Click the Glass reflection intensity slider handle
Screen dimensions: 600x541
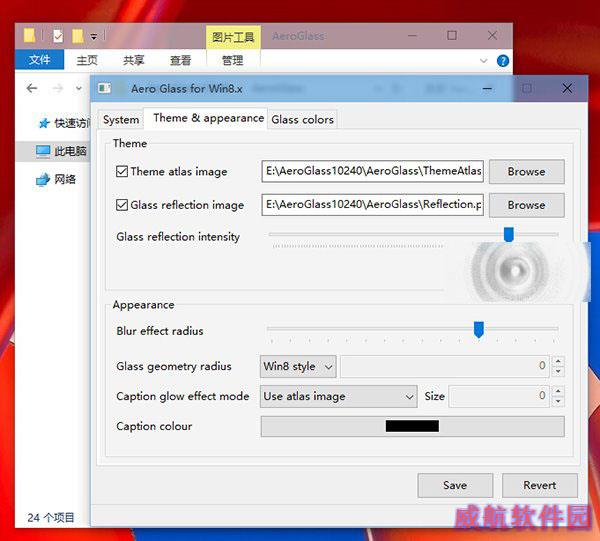click(x=509, y=234)
